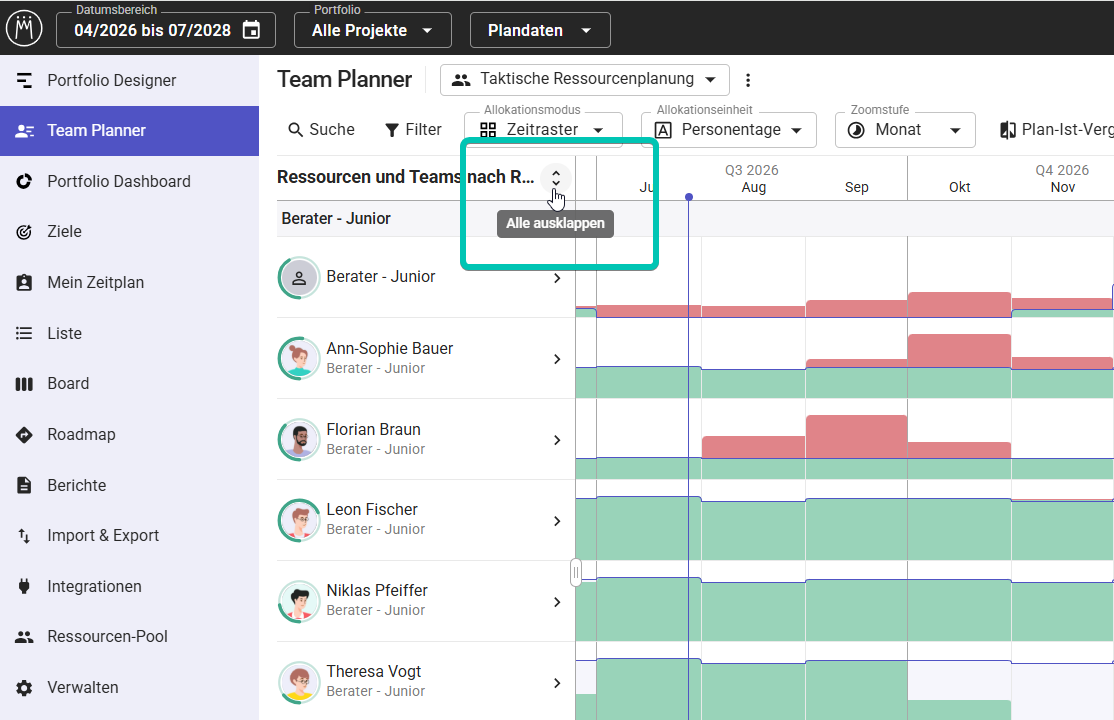This screenshot has height=720, width=1114.
Task: Click the Plan-Ist-Vergleich compare icon
Action: coord(1007,130)
